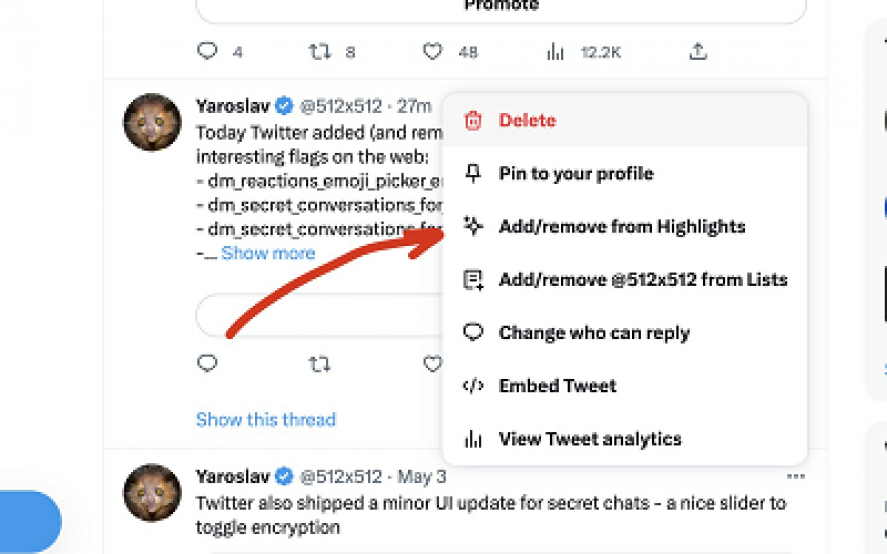887x554 pixels.
Task: Reply to the 27m Yaroslav tweet
Action: click(208, 364)
